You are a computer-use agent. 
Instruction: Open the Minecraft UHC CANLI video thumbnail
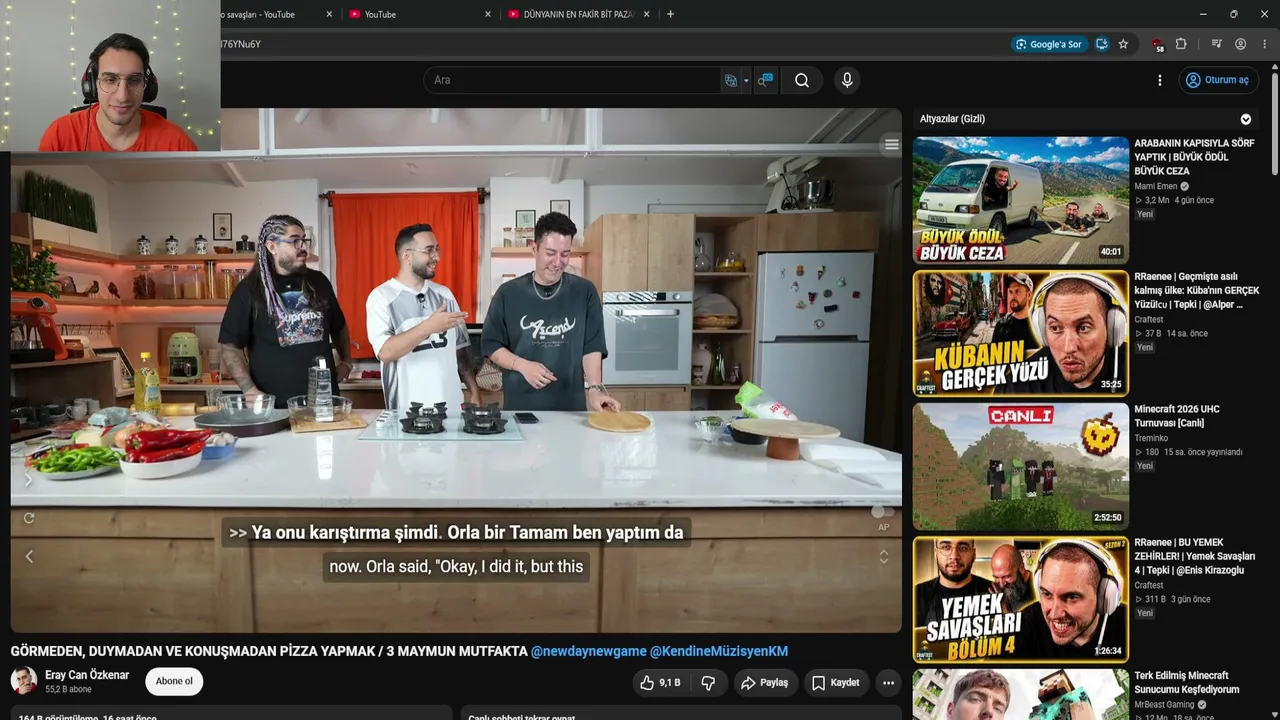(1020, 466)
